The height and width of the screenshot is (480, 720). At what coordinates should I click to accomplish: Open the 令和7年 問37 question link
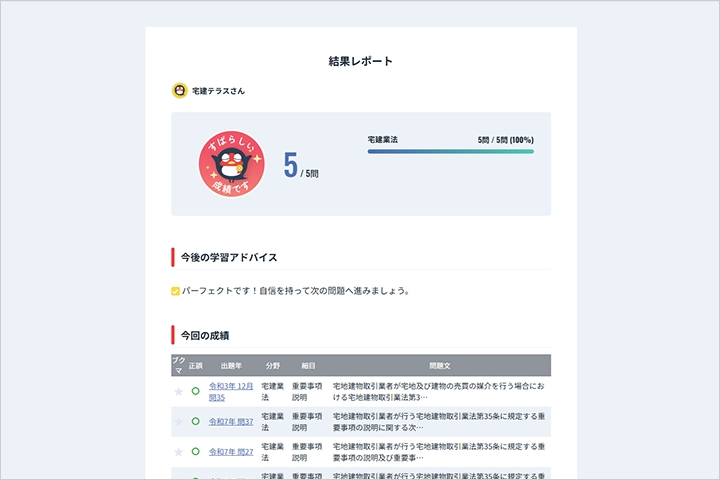tap(231, 422)
